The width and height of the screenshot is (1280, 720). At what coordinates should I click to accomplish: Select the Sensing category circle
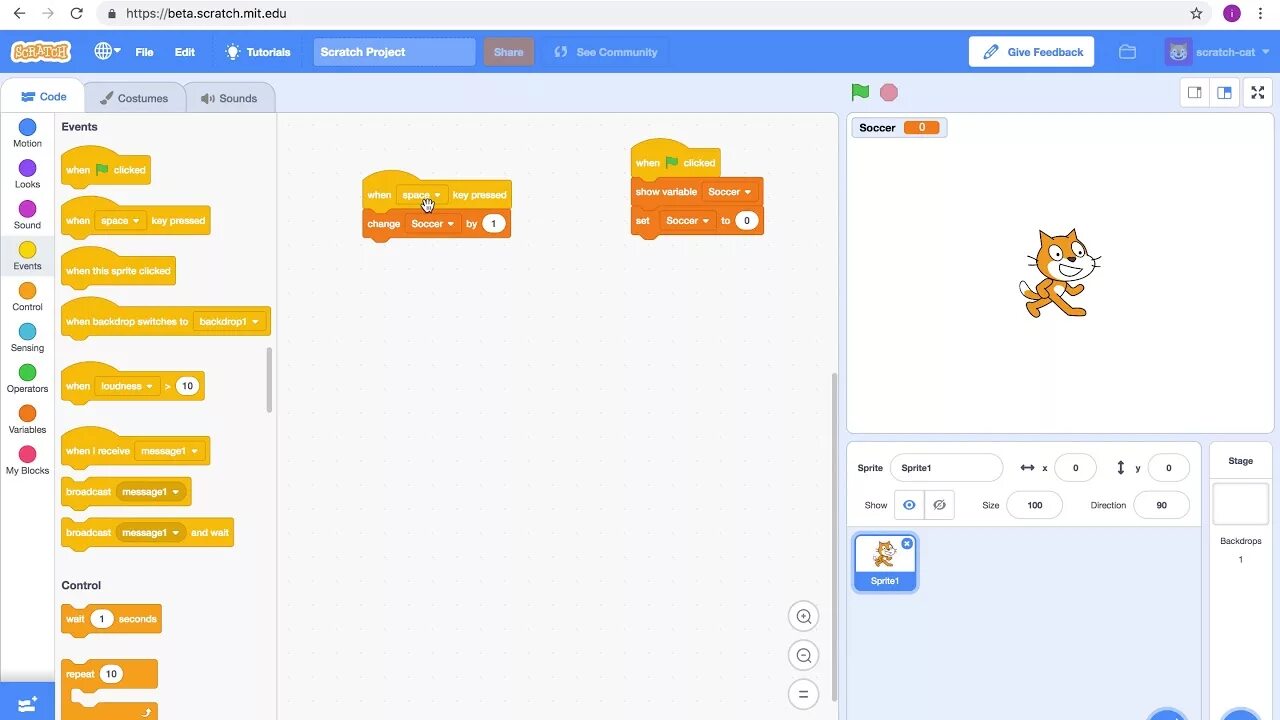pyautogui.click(x=27, y=332)
